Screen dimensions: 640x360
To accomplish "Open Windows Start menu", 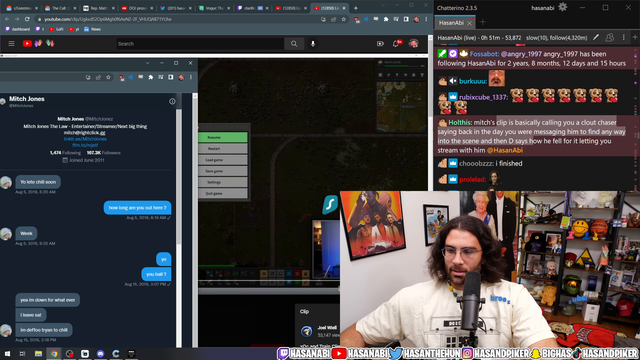I will [7, 353].
